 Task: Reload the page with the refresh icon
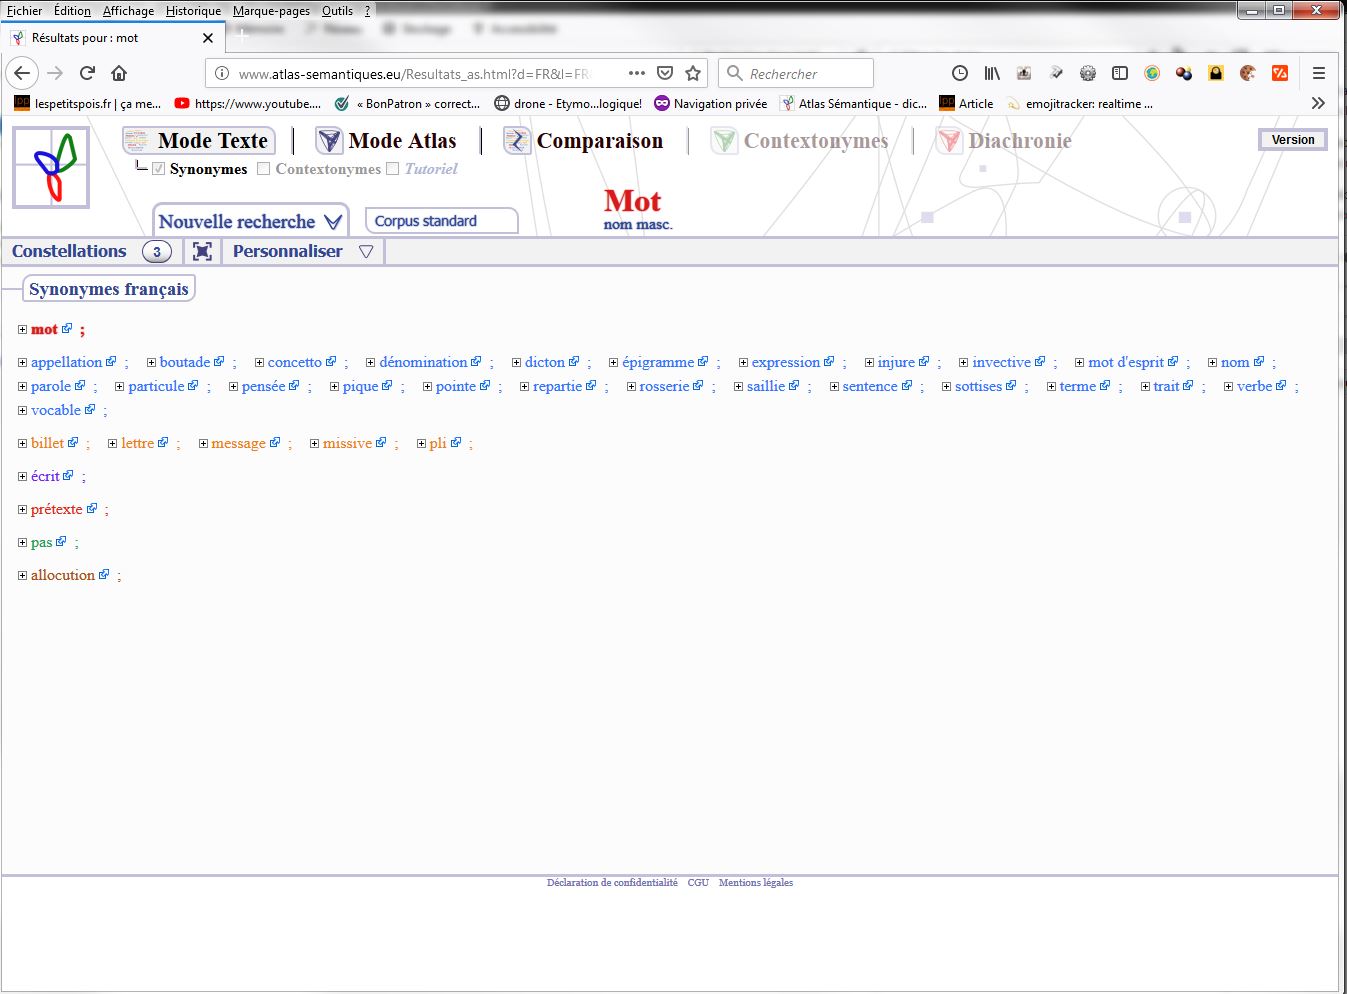tap(87, 73)
